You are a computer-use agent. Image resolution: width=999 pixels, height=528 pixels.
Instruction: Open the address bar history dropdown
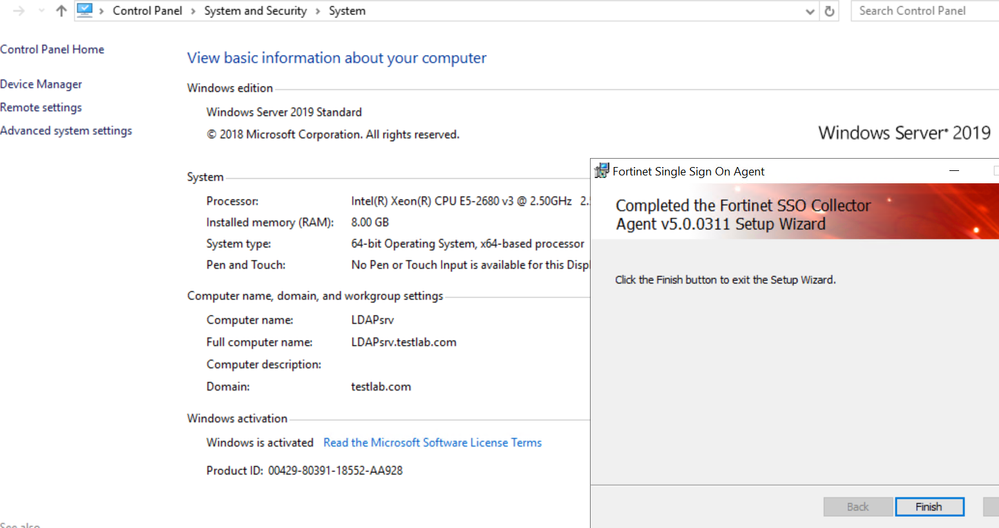point(810,11)
